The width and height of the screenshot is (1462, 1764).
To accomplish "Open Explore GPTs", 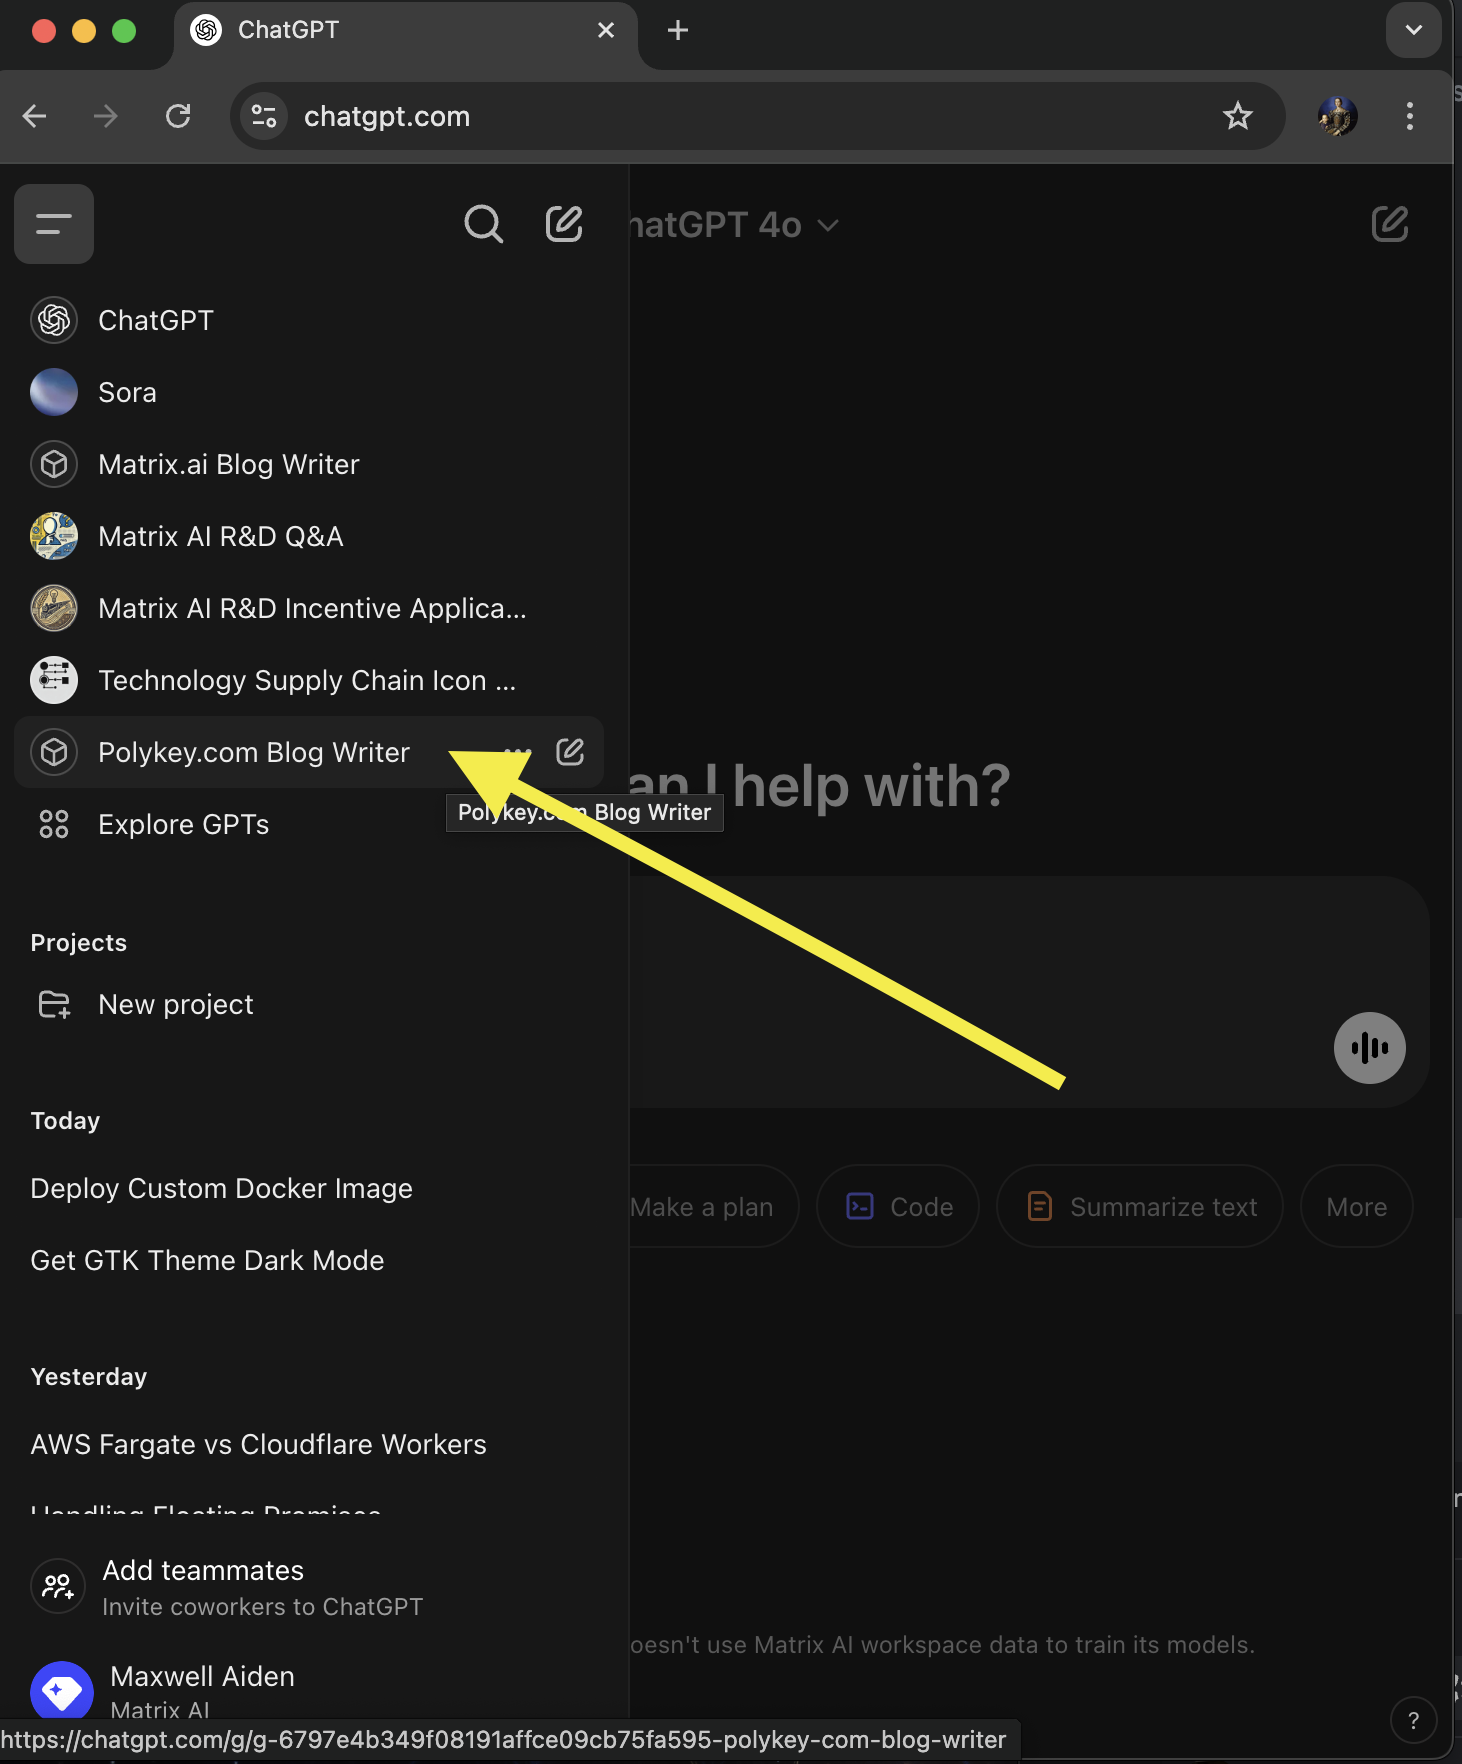I will 308,824.
